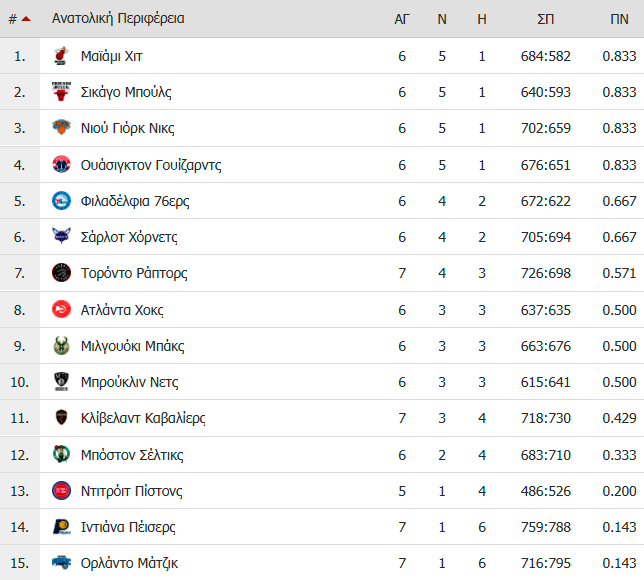Click the Ανατολική Περιφέρεια column header
This screenshot has width=644, height=580.
(x=118, y=18)
